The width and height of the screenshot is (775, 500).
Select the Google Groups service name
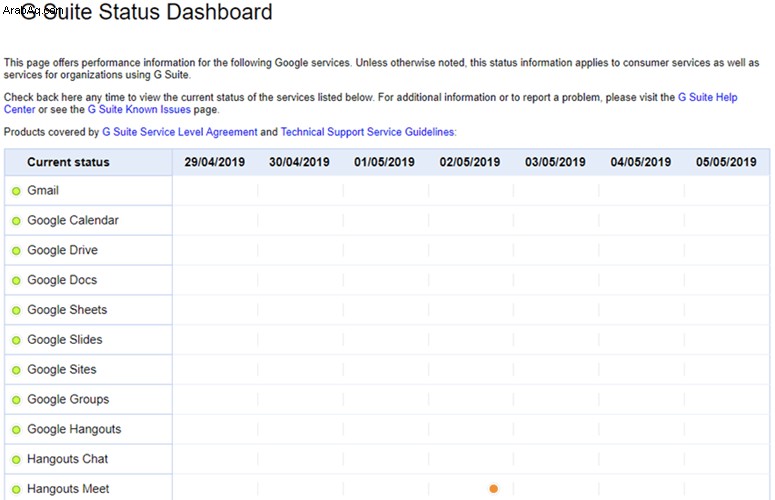68,399
